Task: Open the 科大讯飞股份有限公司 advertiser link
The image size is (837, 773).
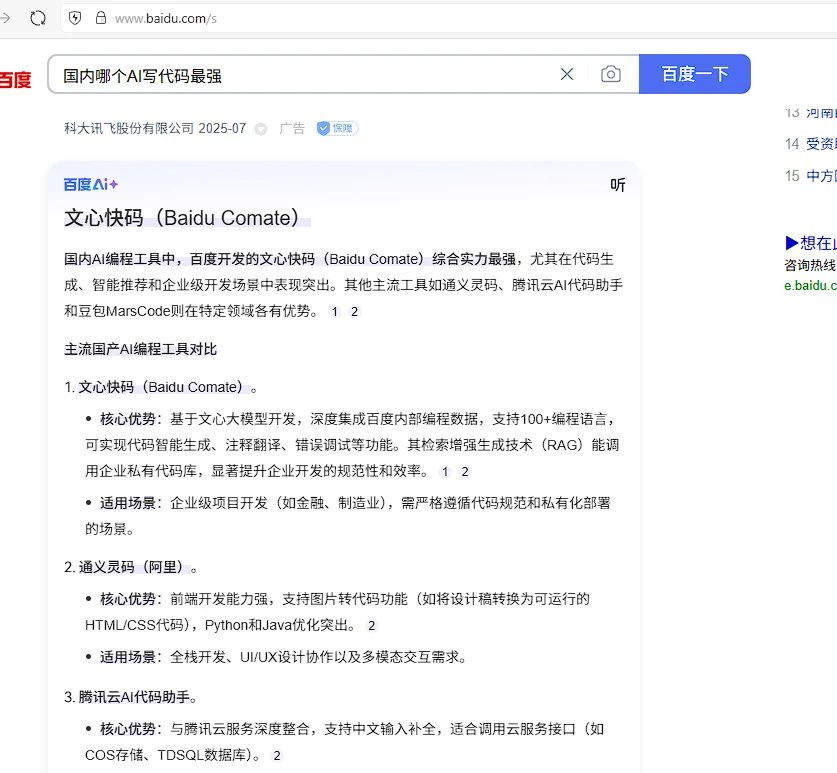Action: coord(129,128)
